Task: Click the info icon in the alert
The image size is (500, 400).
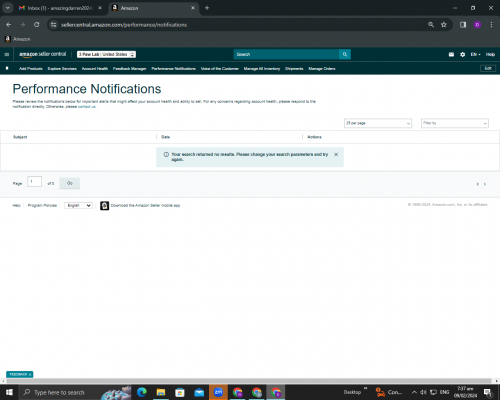Action: (x=166, y=154)
